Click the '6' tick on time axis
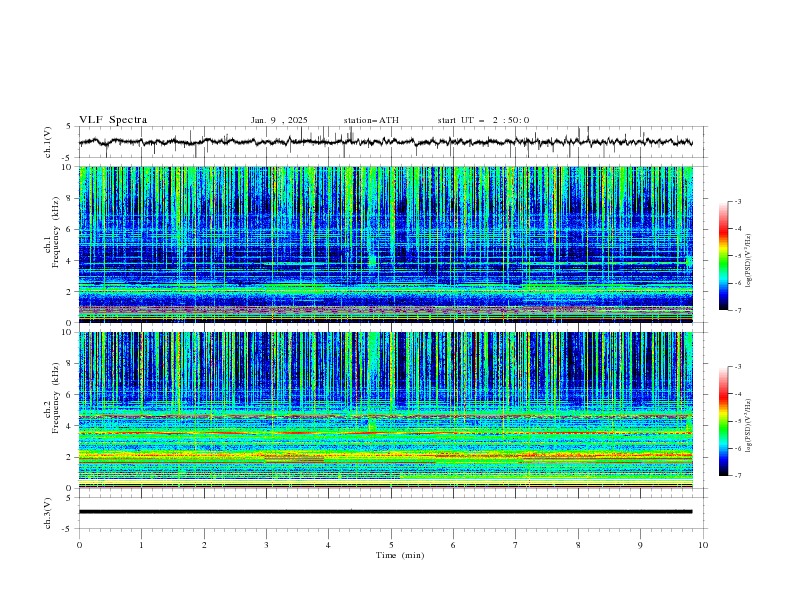 (x=453, y=545)
